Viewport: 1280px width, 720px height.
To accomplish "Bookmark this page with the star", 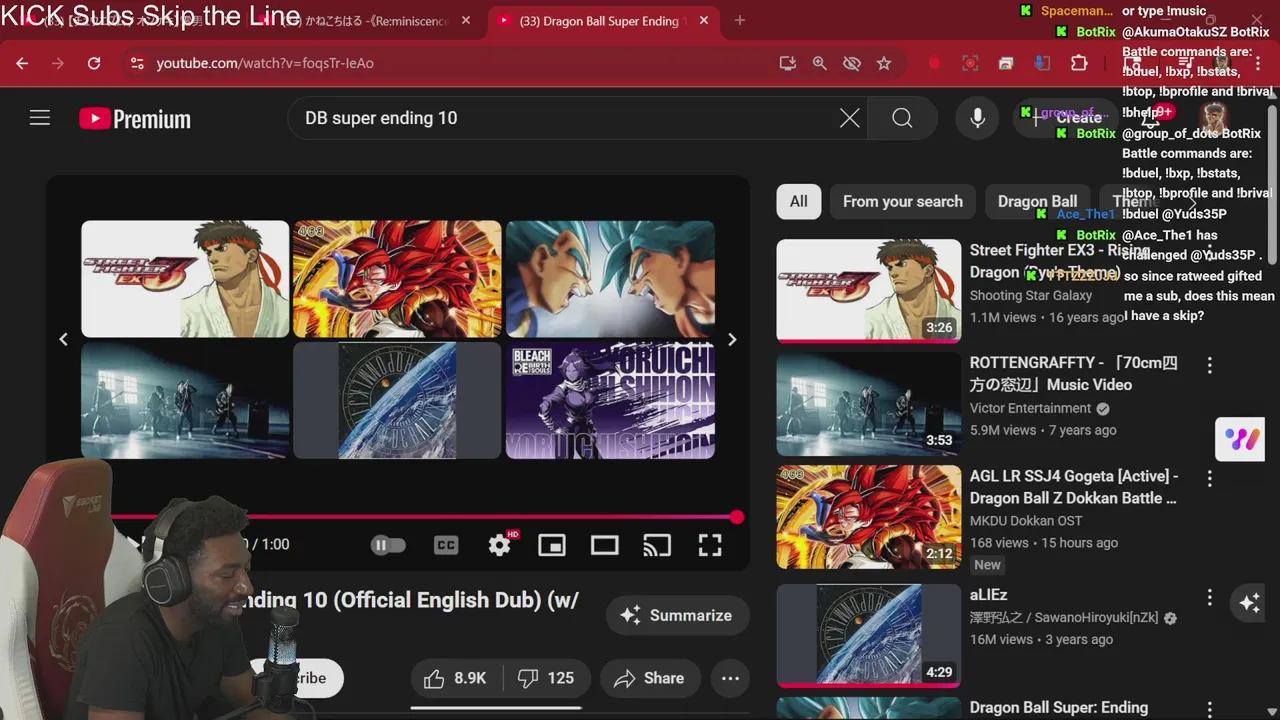I will click(x=883, y=63).
